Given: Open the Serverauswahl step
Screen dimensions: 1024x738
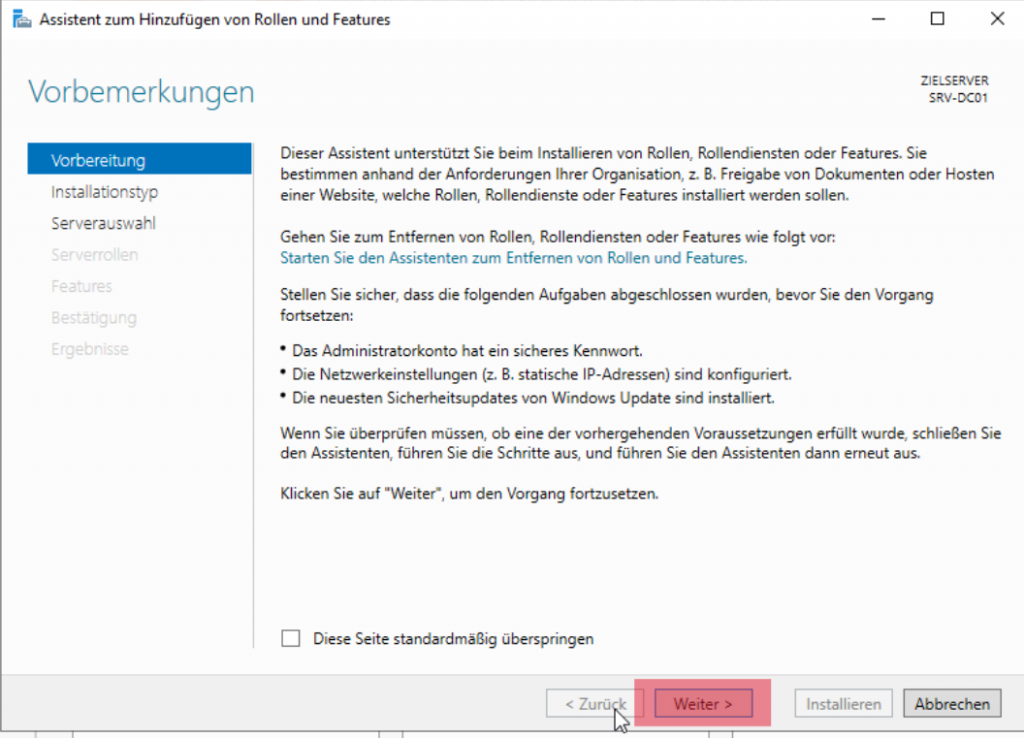Looking at the screenshot, I should [103, 223].
